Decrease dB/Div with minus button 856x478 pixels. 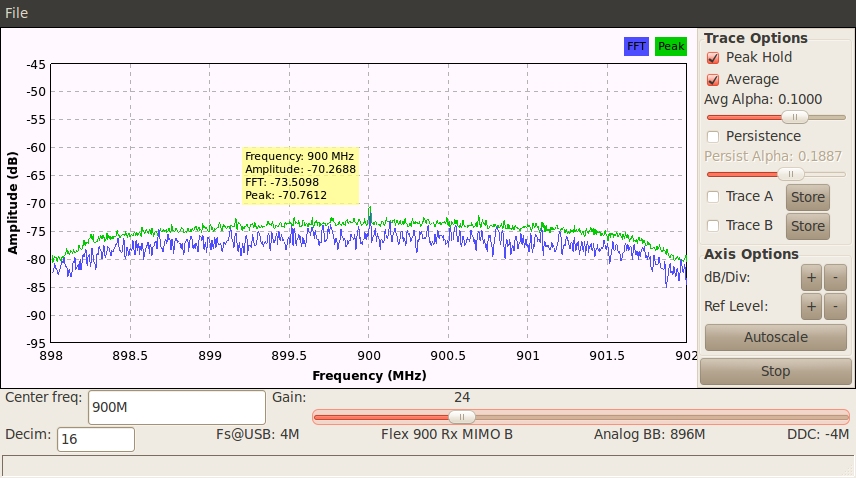836,278
